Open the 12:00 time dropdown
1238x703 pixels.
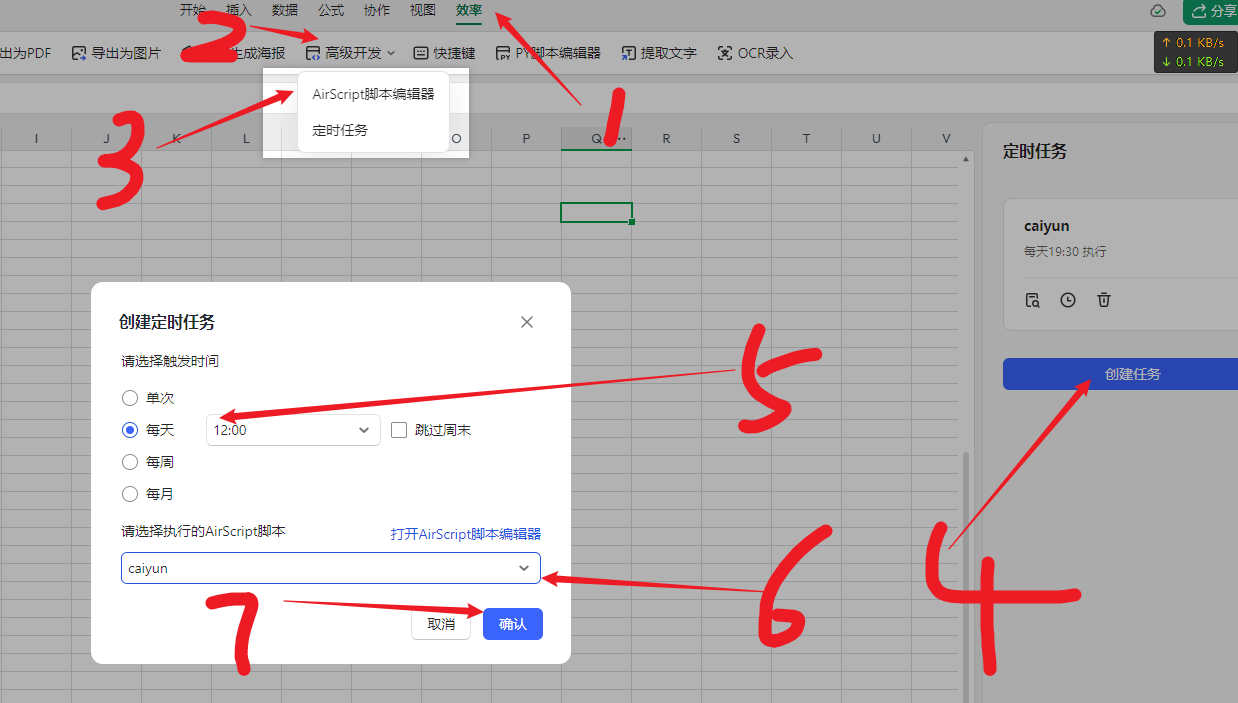(292, 429)
